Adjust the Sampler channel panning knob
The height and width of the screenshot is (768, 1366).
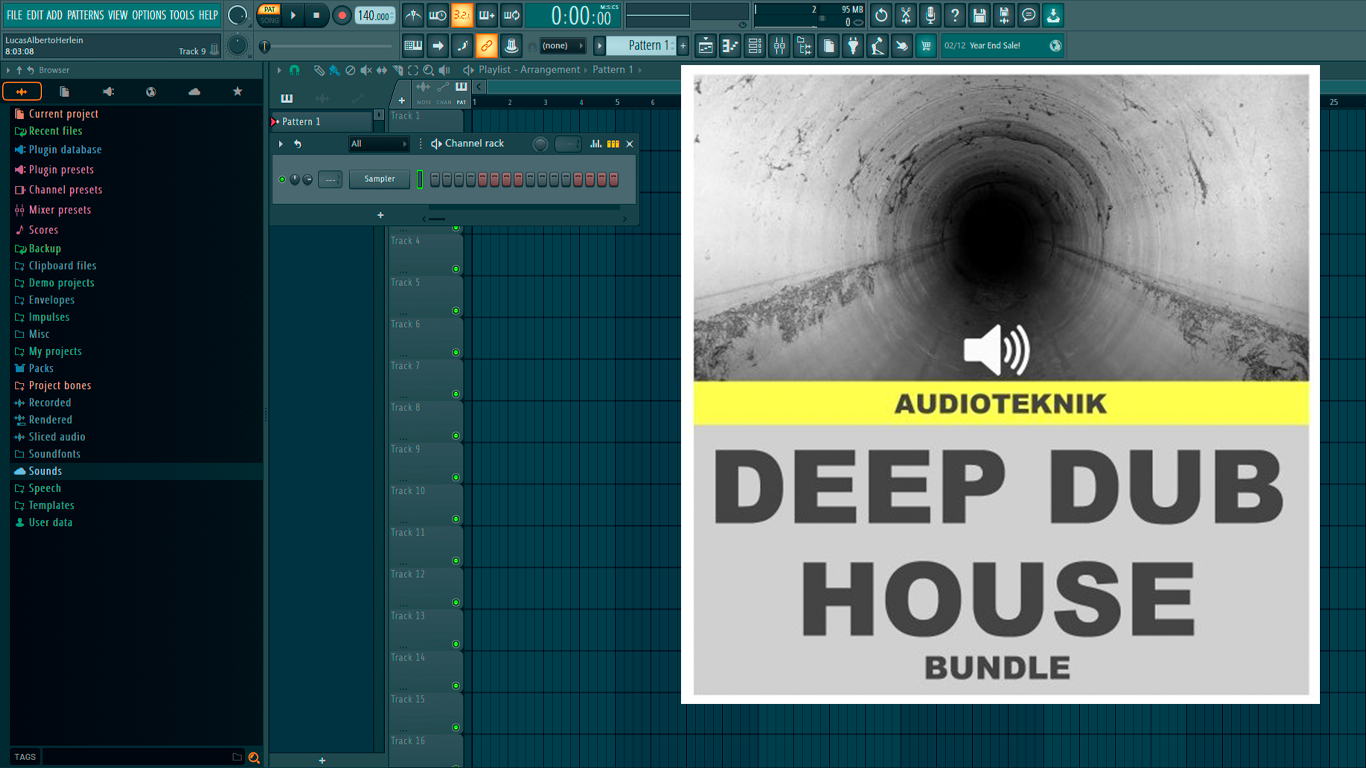tap(295, 179)
